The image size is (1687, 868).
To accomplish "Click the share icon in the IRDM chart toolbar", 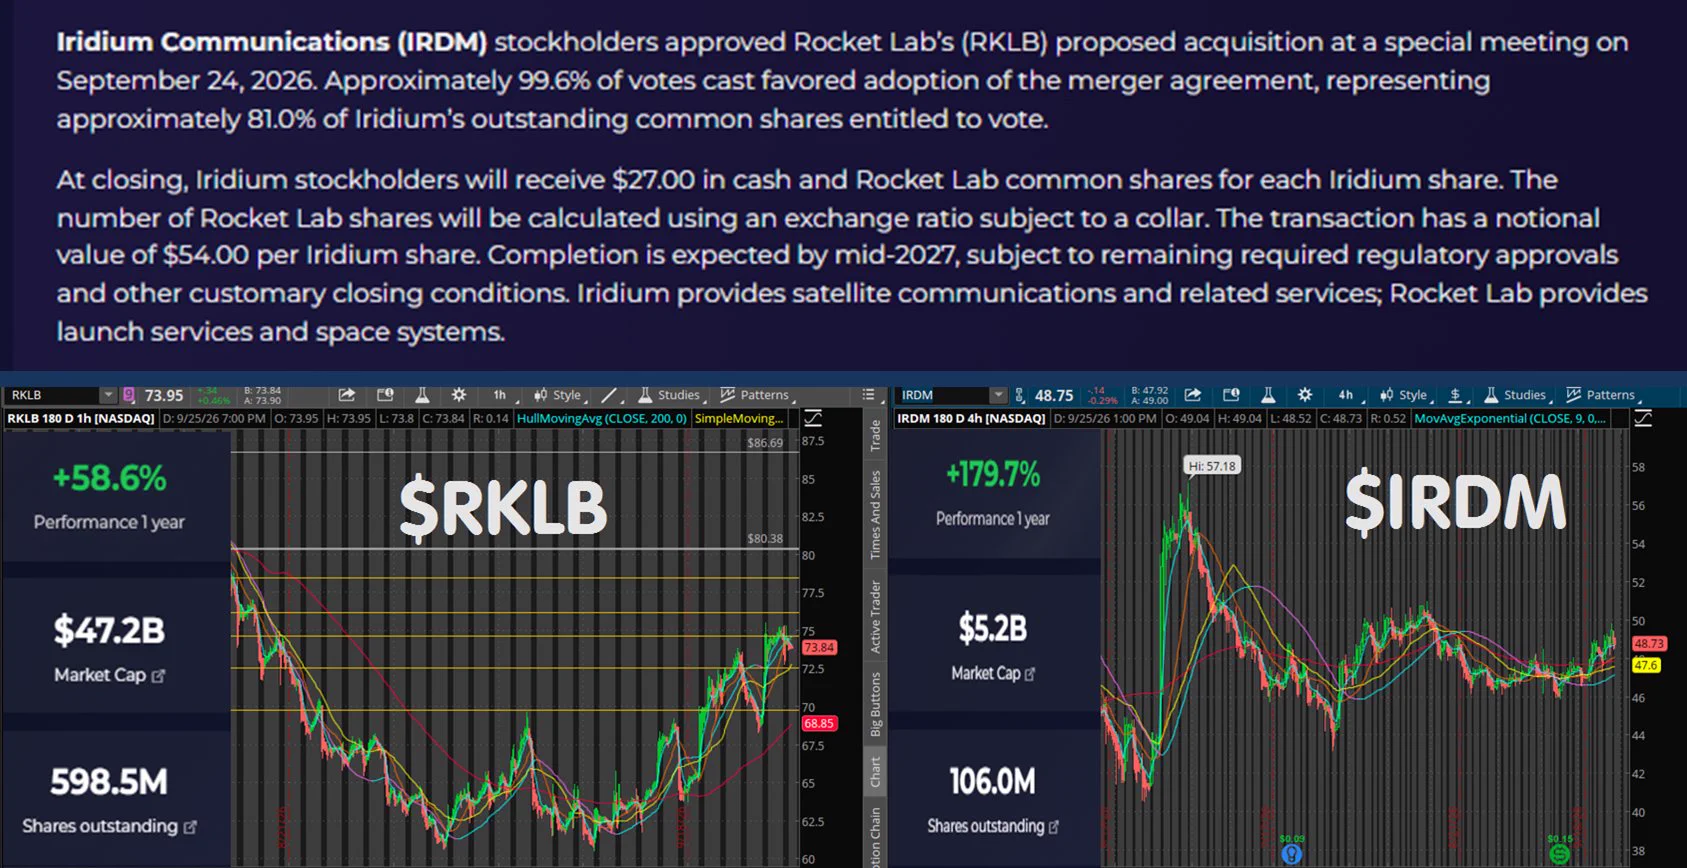I will pos(1192,395).
